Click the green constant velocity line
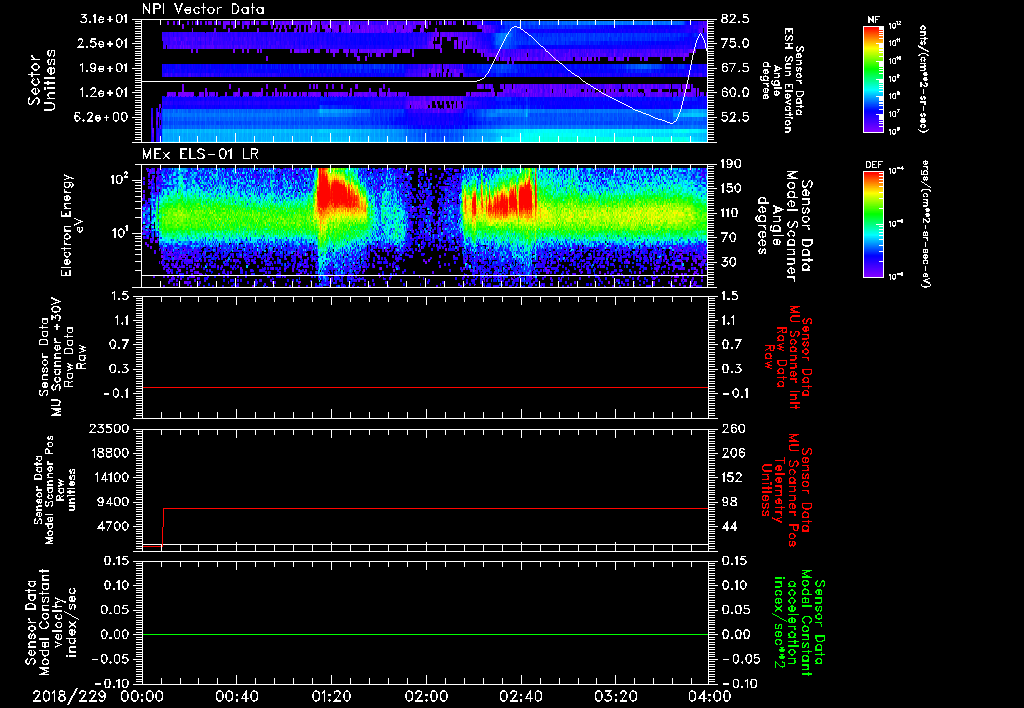Screen dimensions: 1024x708 424,634
